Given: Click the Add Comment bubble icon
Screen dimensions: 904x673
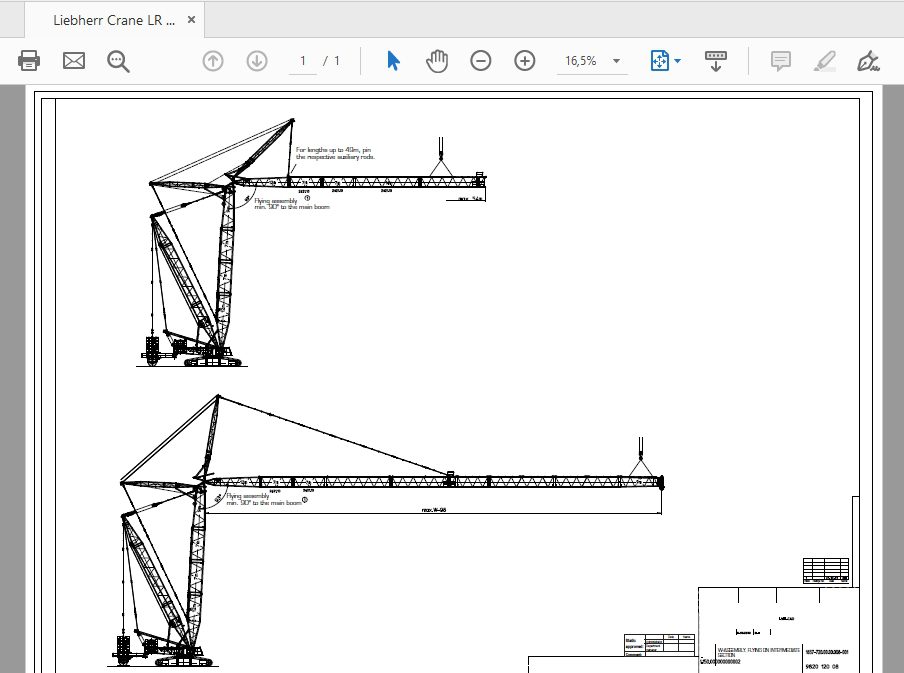Looking at the screenshot, I should [779, 60].
